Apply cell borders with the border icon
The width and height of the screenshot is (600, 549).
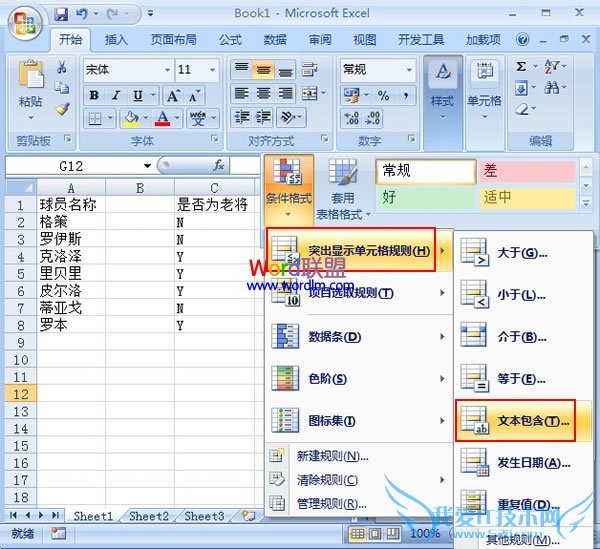point(95,118)
